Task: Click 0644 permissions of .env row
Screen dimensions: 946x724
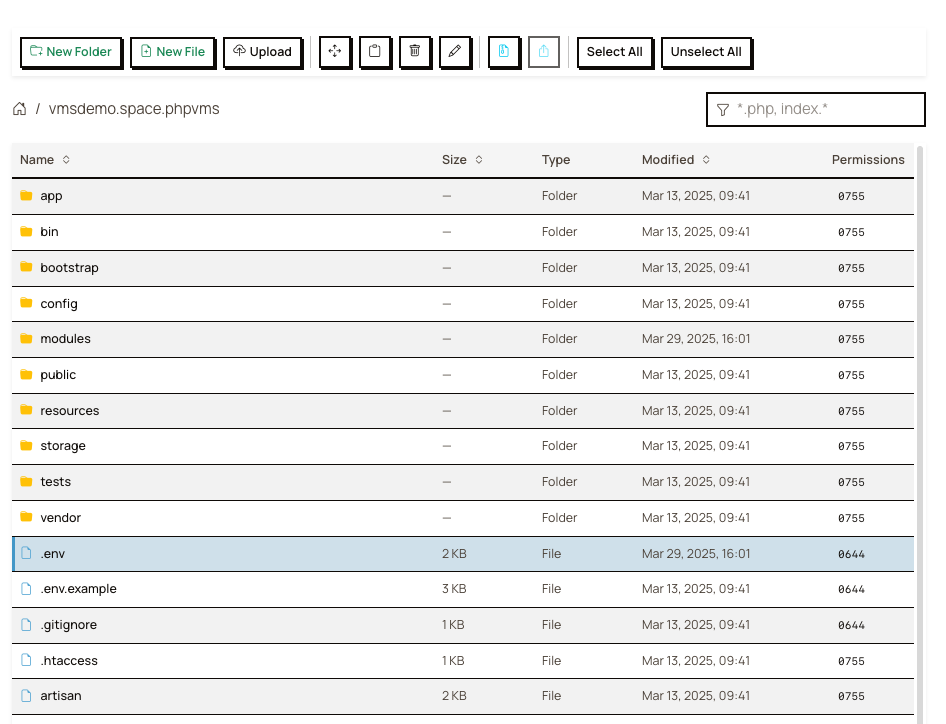Action: (x=851, y=554)
